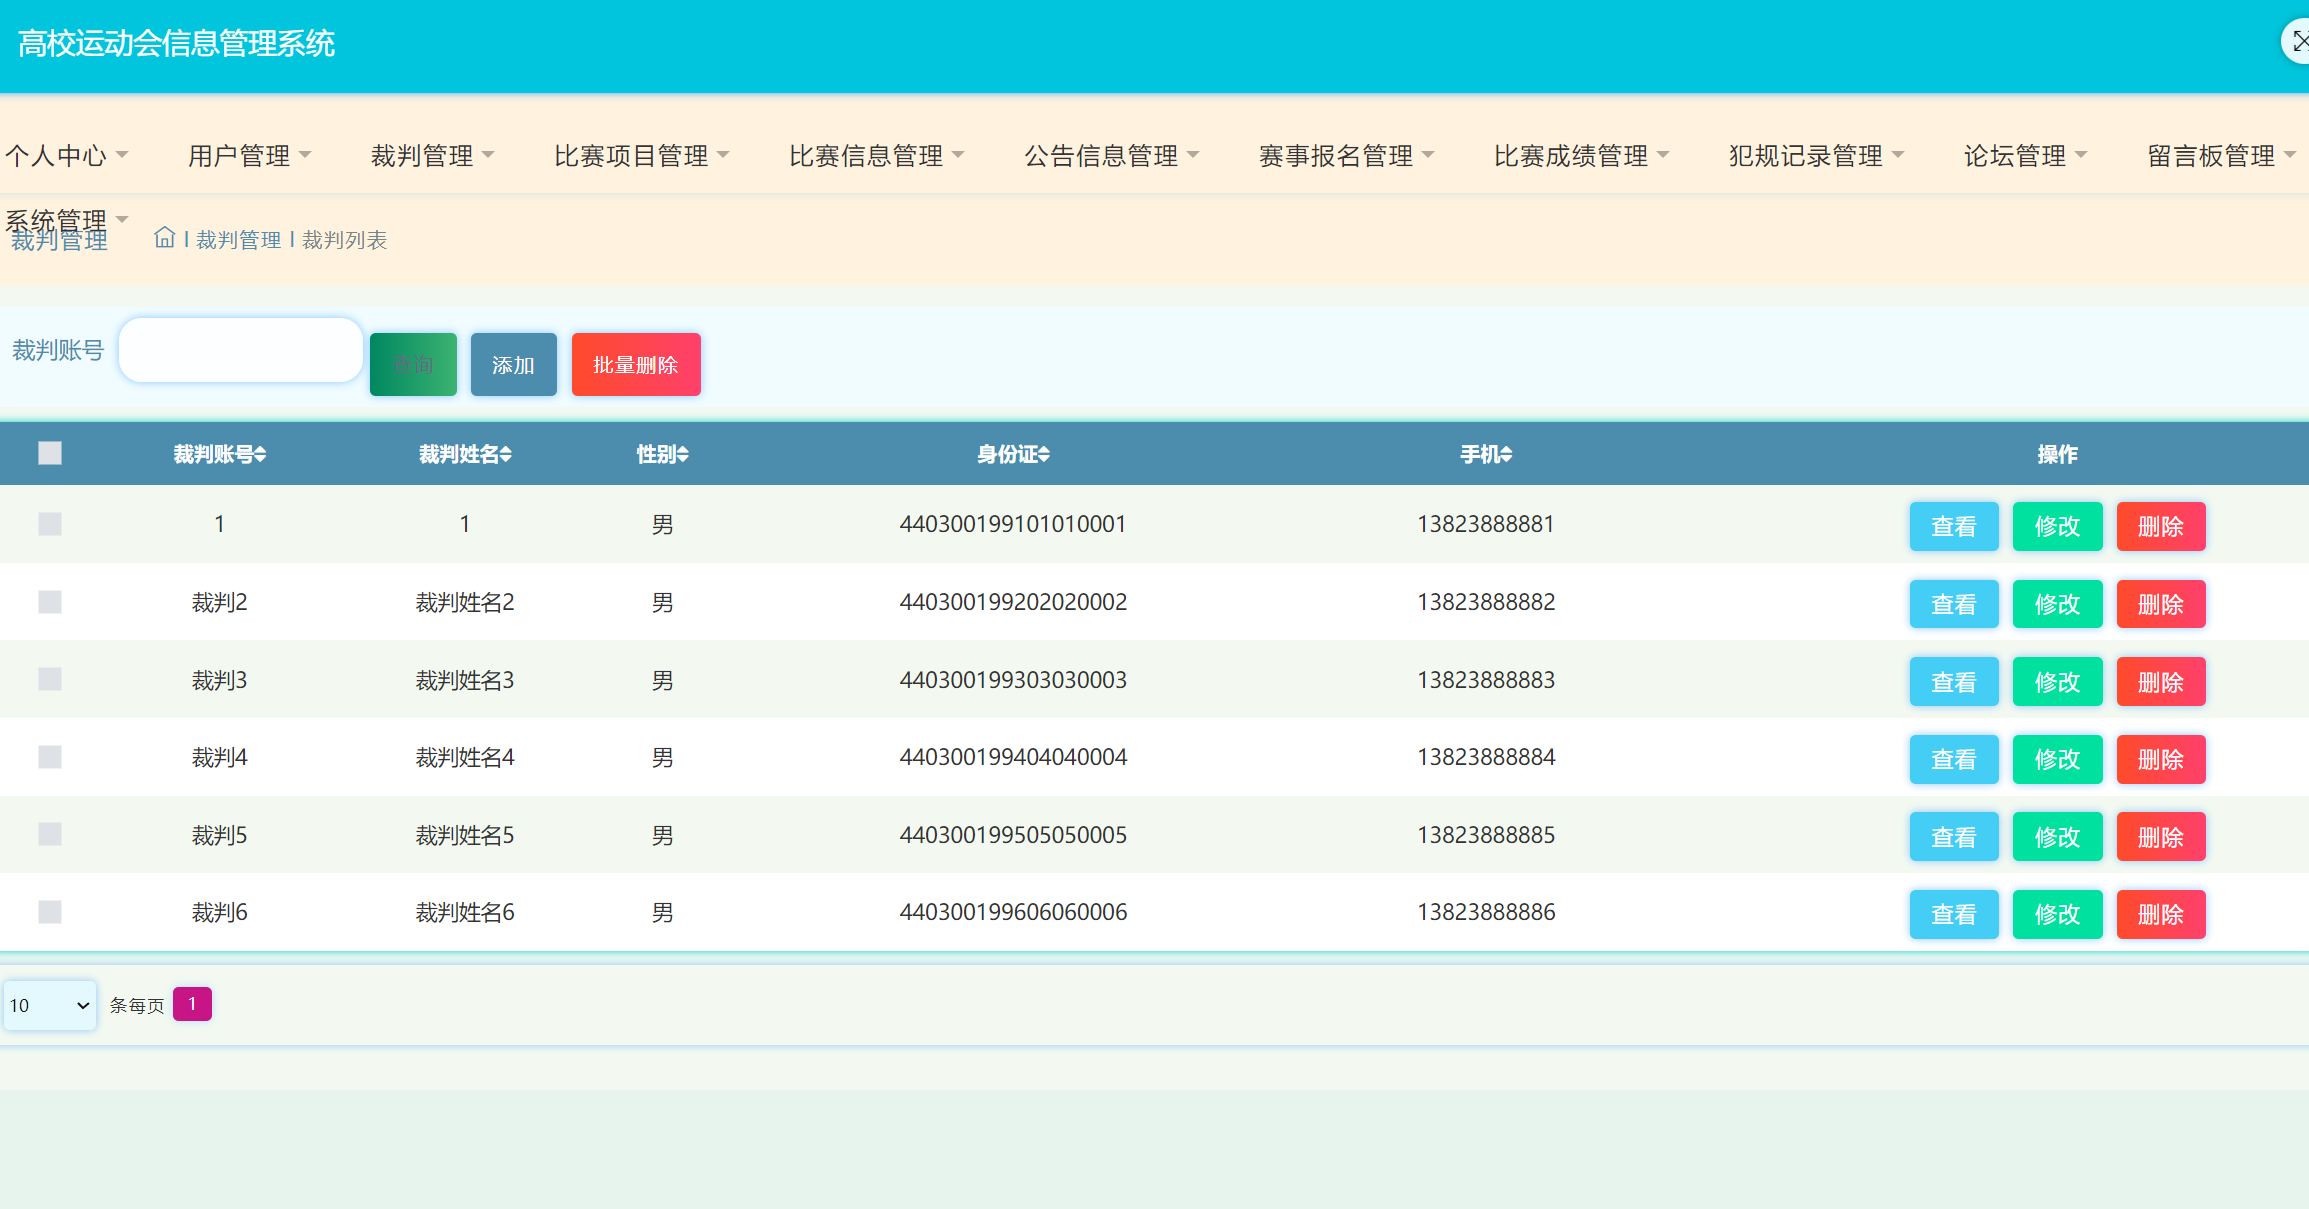Sort by 手机 column arrows
This screenshot has width=2309, height=1209.
click(x=1506, y=455)
